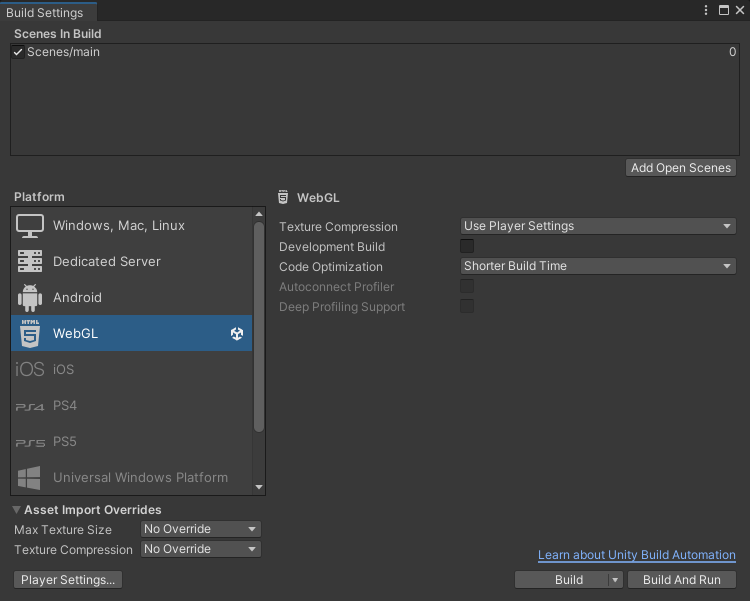Click the platform list scroll up arrow
This screenshot has height=601, width=750.
[x=259, y=214]
